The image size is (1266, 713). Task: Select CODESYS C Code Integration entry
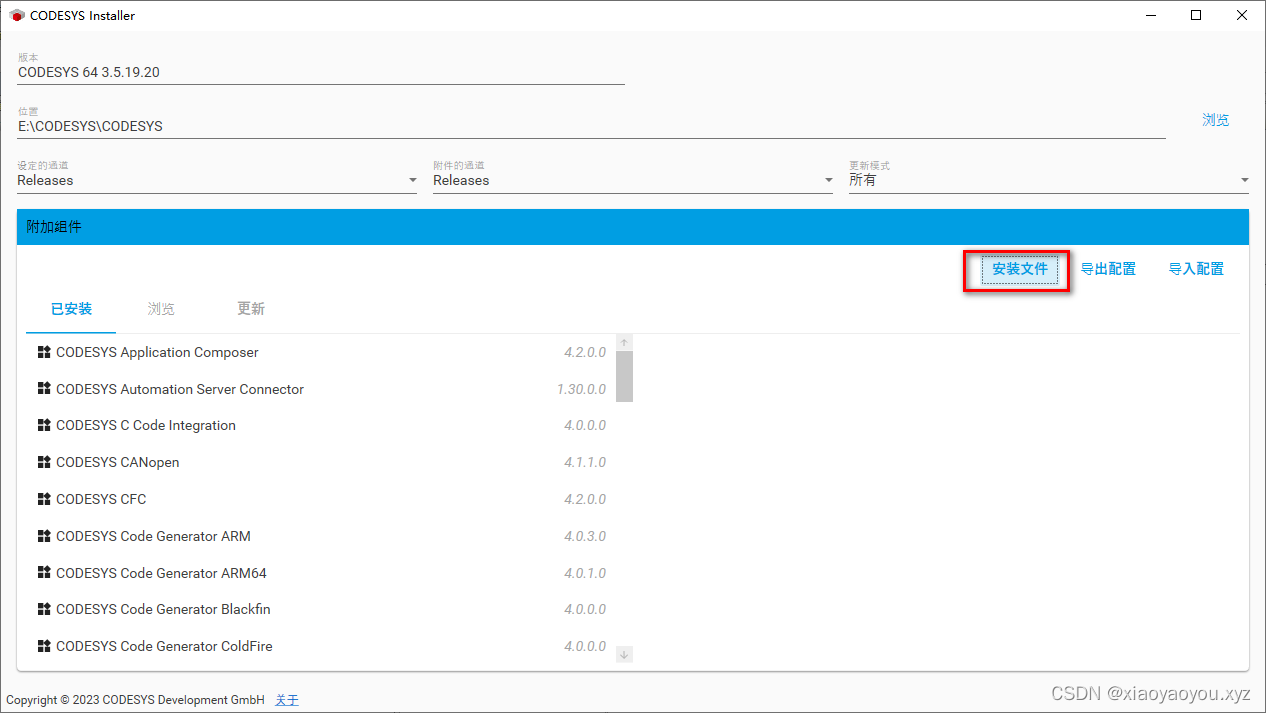[x=321, y=425]
